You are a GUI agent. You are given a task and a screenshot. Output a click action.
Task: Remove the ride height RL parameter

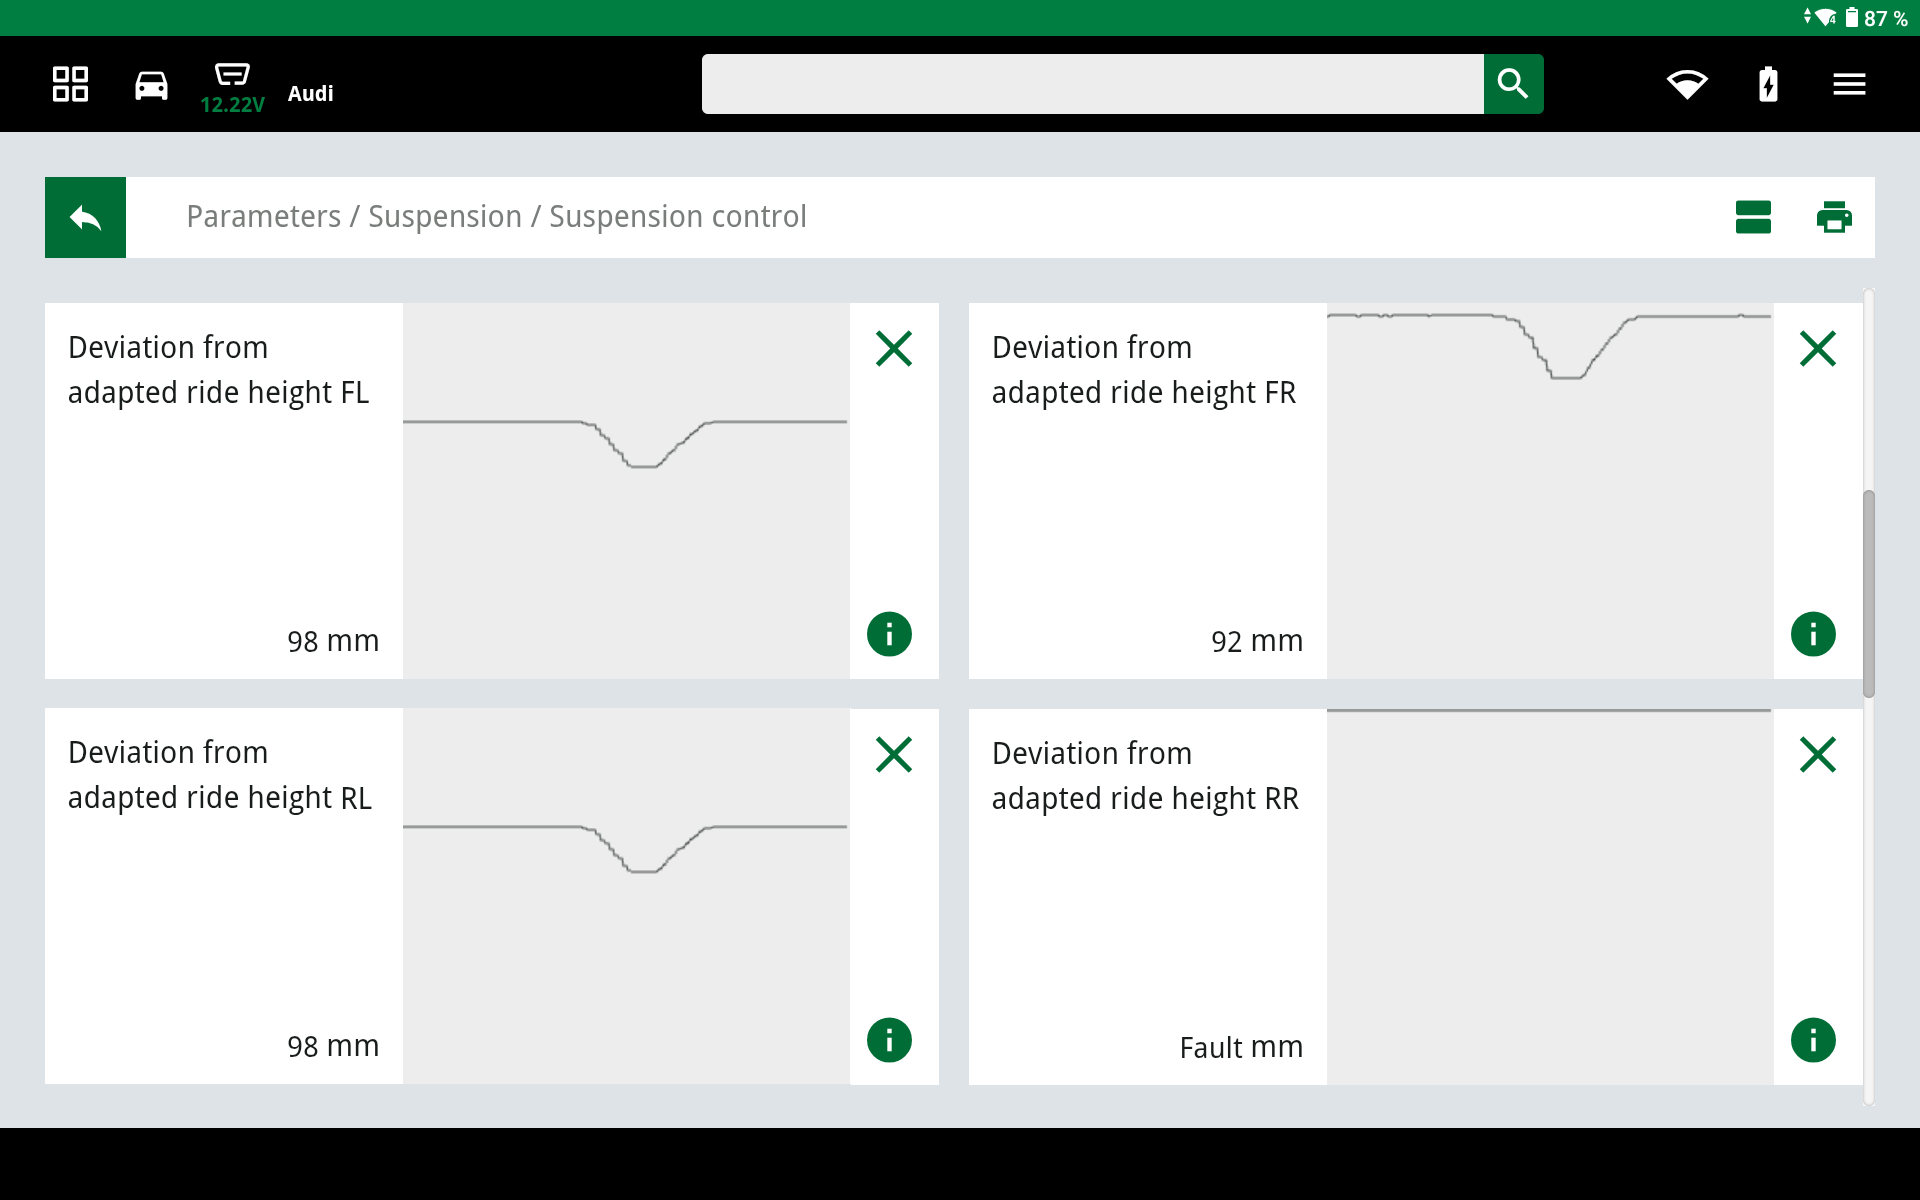point(893,755)
